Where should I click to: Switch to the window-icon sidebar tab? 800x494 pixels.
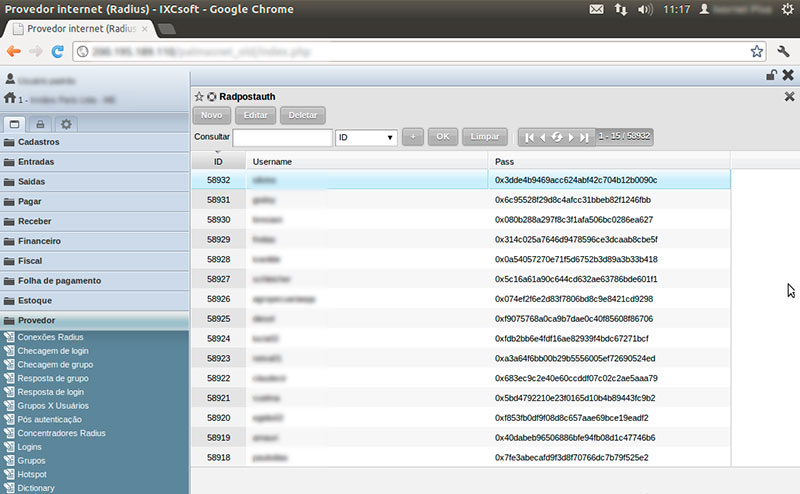14,124
